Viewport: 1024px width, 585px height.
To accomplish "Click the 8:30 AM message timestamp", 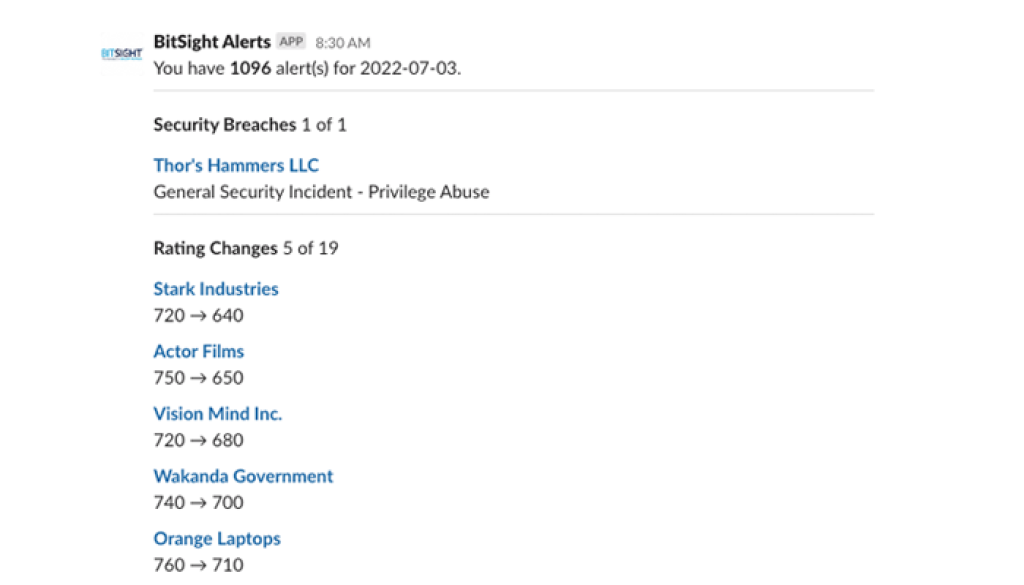I will pyautogui.click(x=341, y=42).
